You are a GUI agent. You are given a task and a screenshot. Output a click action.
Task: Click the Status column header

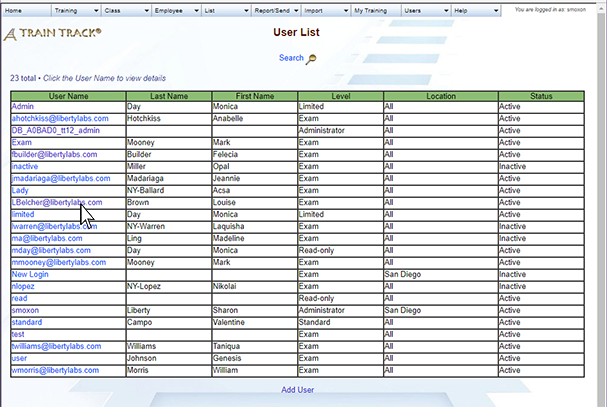click(541, 96)
